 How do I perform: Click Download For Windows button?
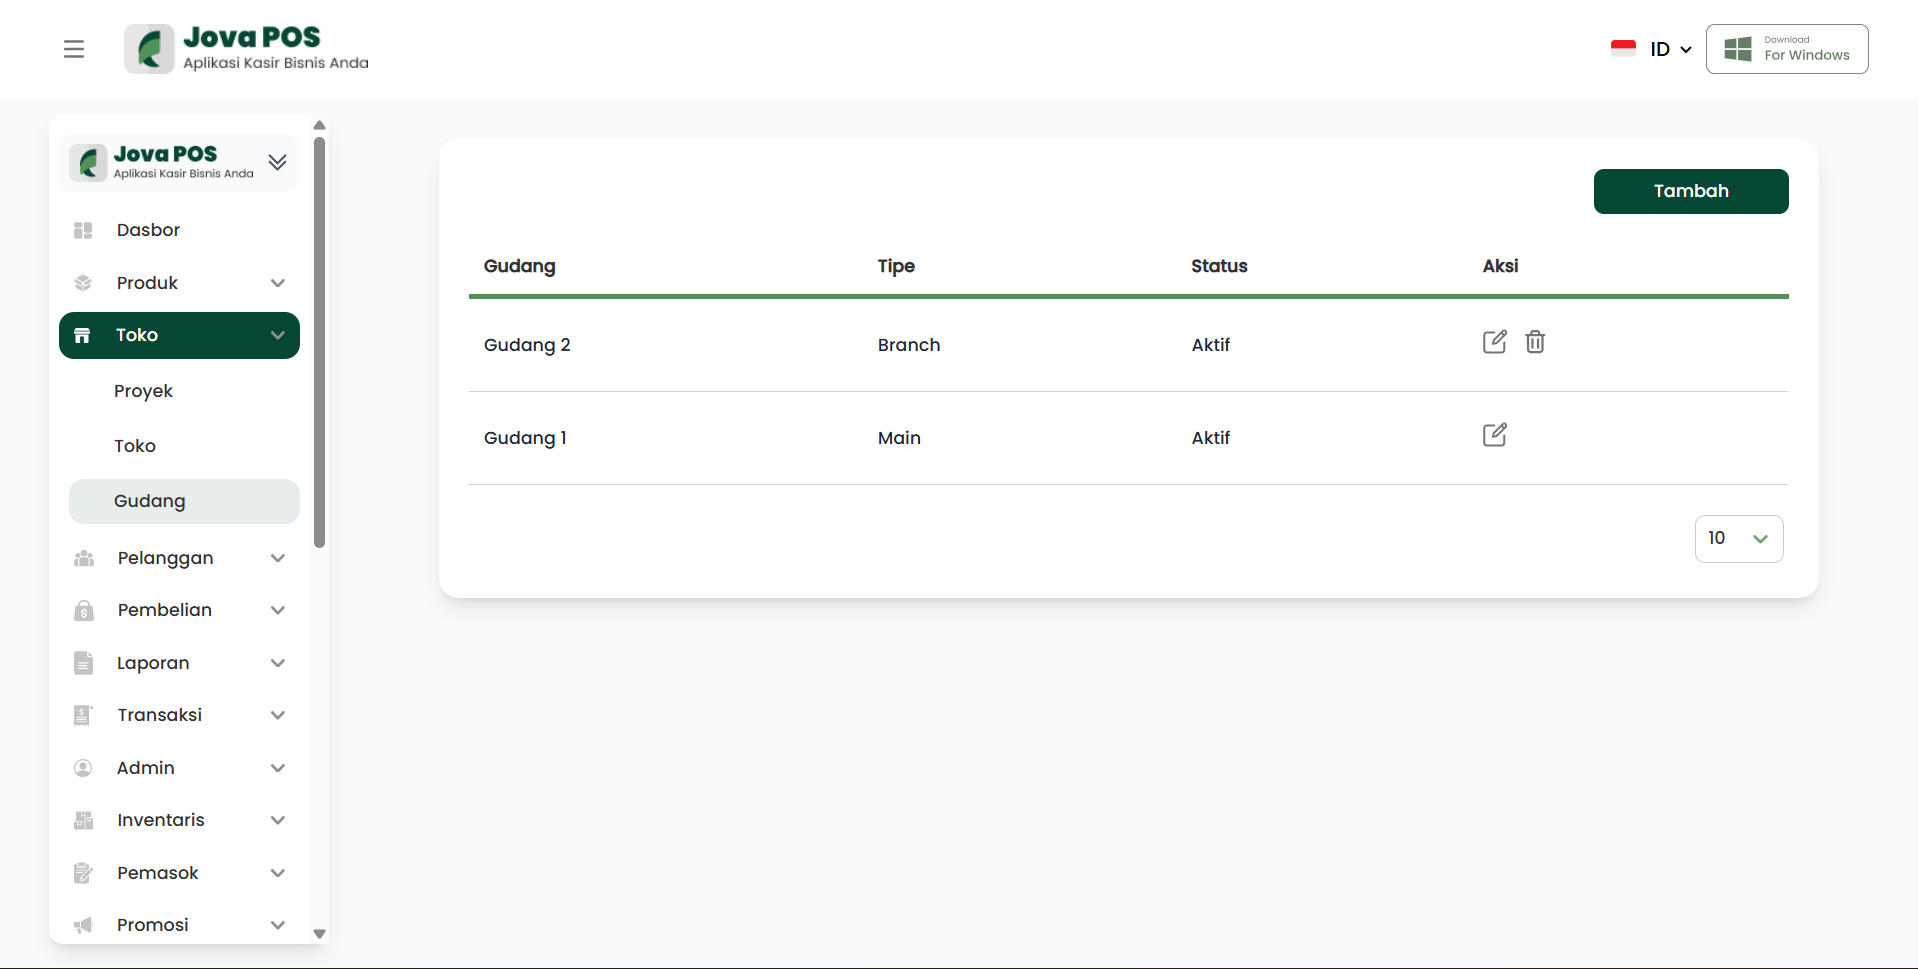[1786, 49]
